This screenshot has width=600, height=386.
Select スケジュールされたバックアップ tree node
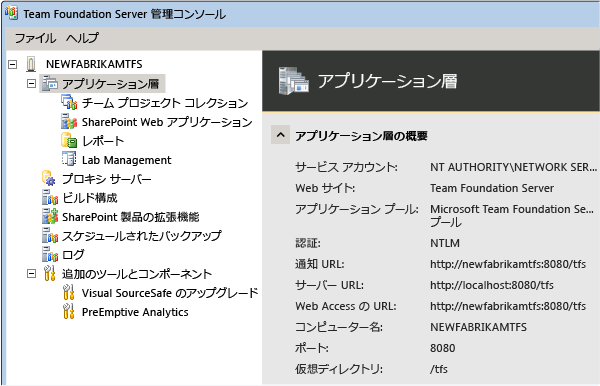click(x=142, y=236)
